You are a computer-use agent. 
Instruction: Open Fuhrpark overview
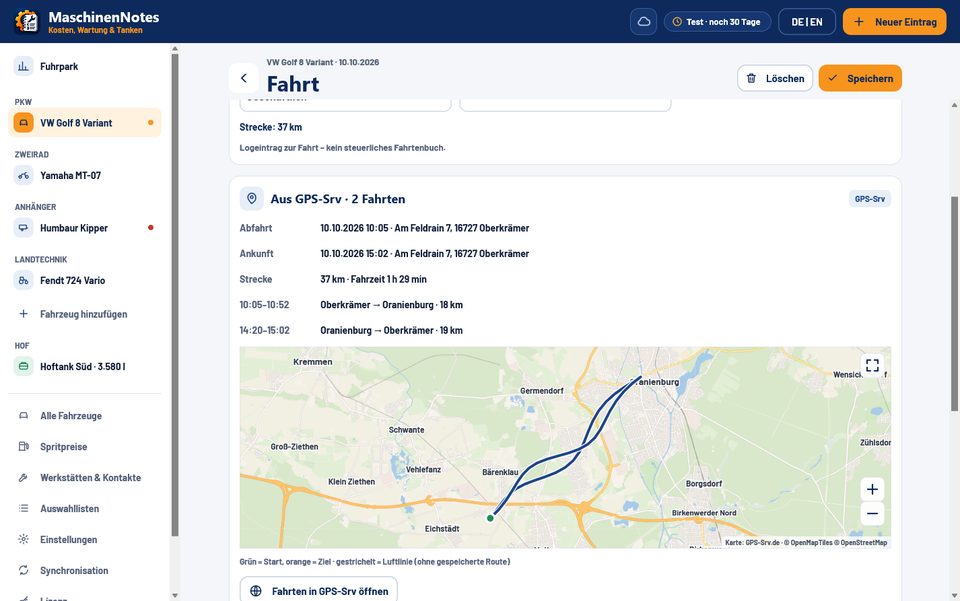(84, 66)
